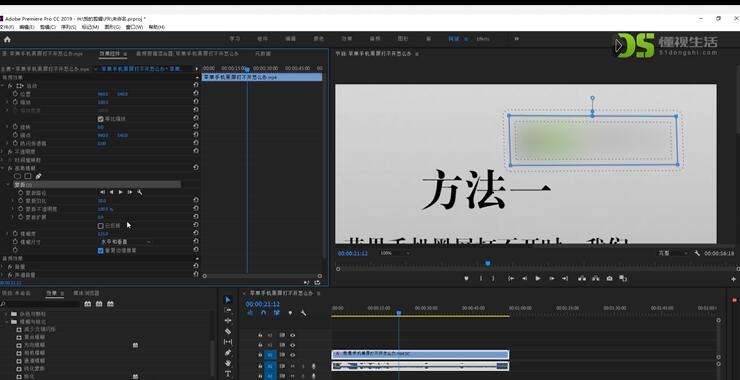
Task: Step back one frame in Program monitor
Action: [x=524, y=279]
